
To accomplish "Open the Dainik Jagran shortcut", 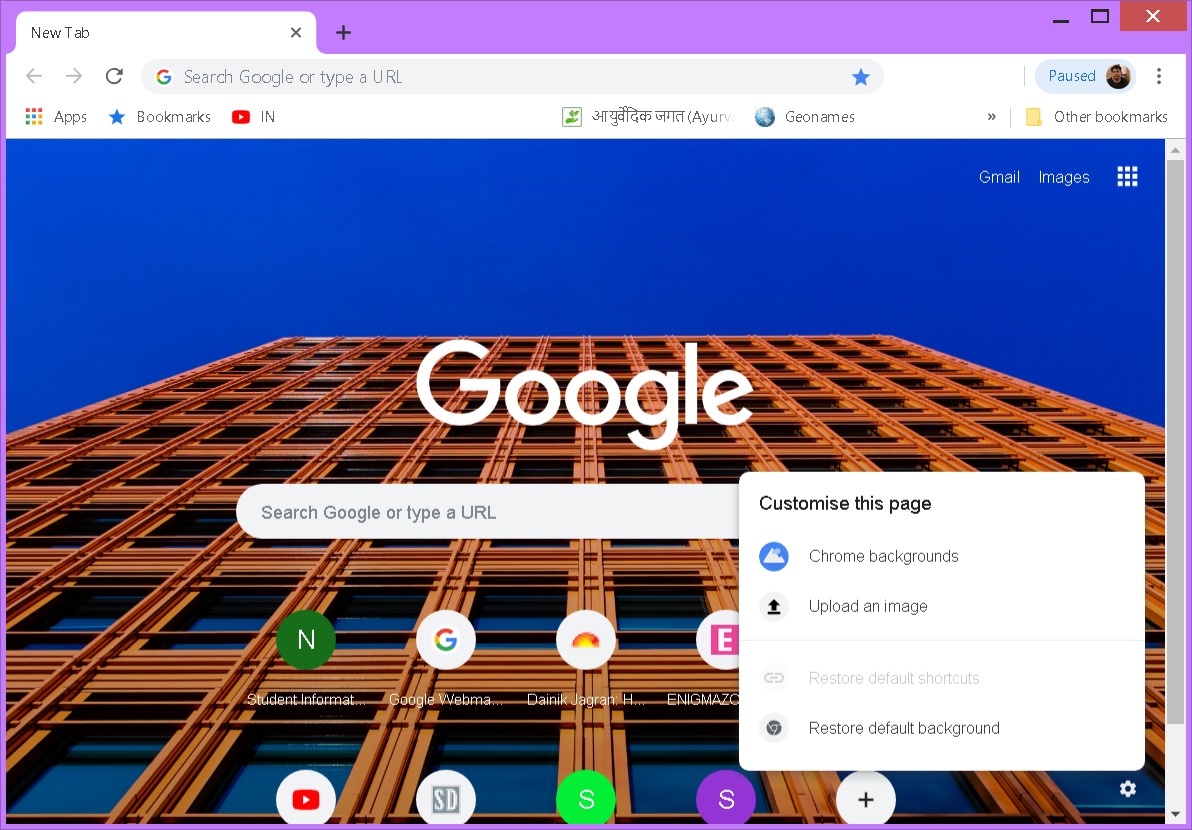I will (x=585, y=640).
